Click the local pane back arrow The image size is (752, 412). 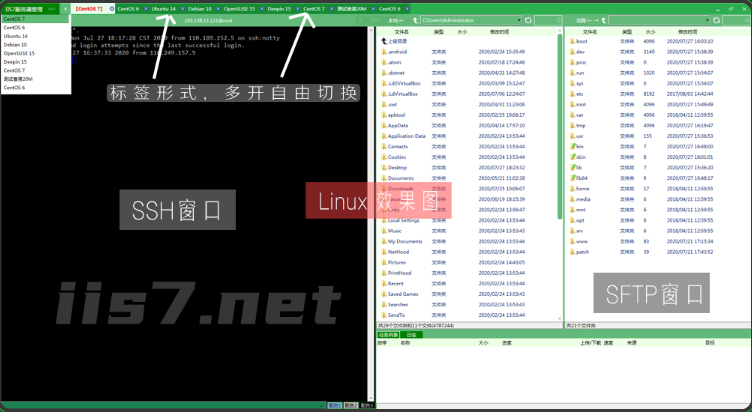[x=401, y=20]
